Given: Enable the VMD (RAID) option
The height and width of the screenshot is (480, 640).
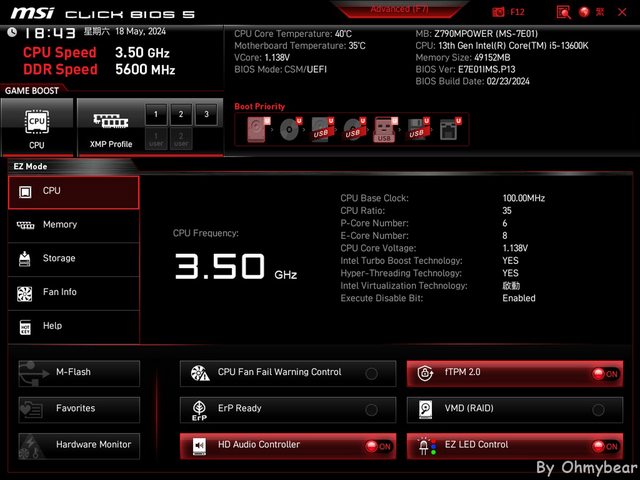Looking at the screenshot, I should 598,409.
